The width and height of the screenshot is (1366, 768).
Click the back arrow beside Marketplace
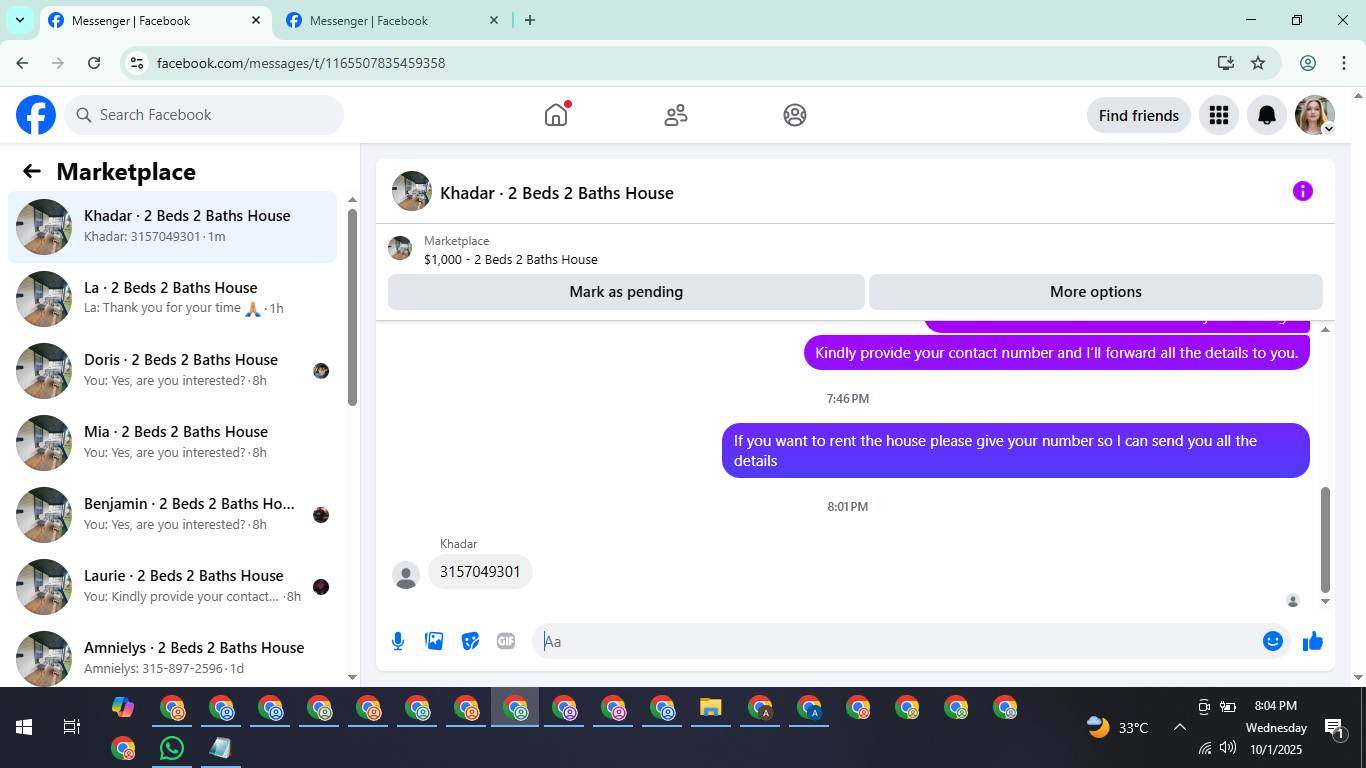(32, 171)
